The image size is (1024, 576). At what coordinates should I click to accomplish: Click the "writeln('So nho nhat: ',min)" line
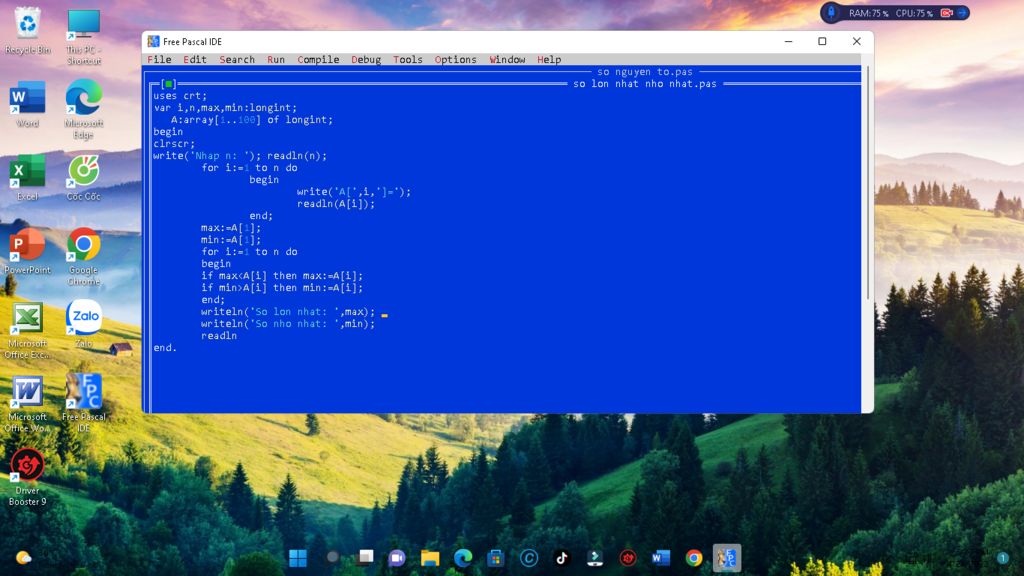tap(288, 324)
